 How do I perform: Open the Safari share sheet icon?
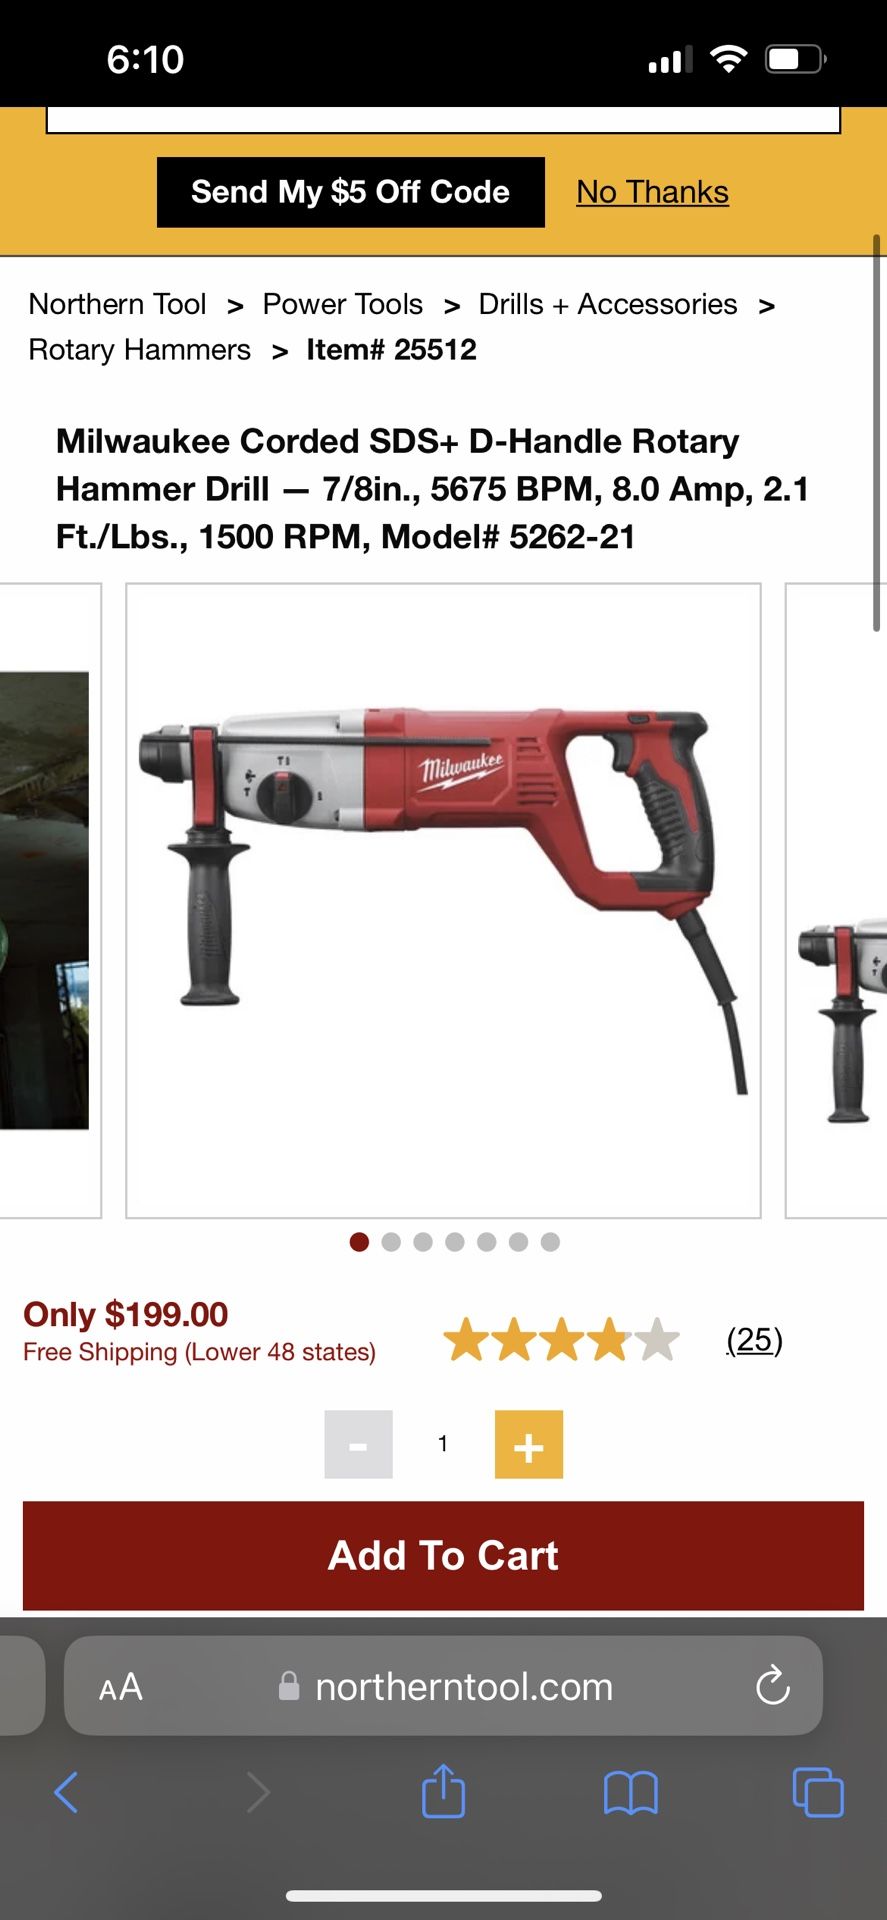[x=443, y=1790]
